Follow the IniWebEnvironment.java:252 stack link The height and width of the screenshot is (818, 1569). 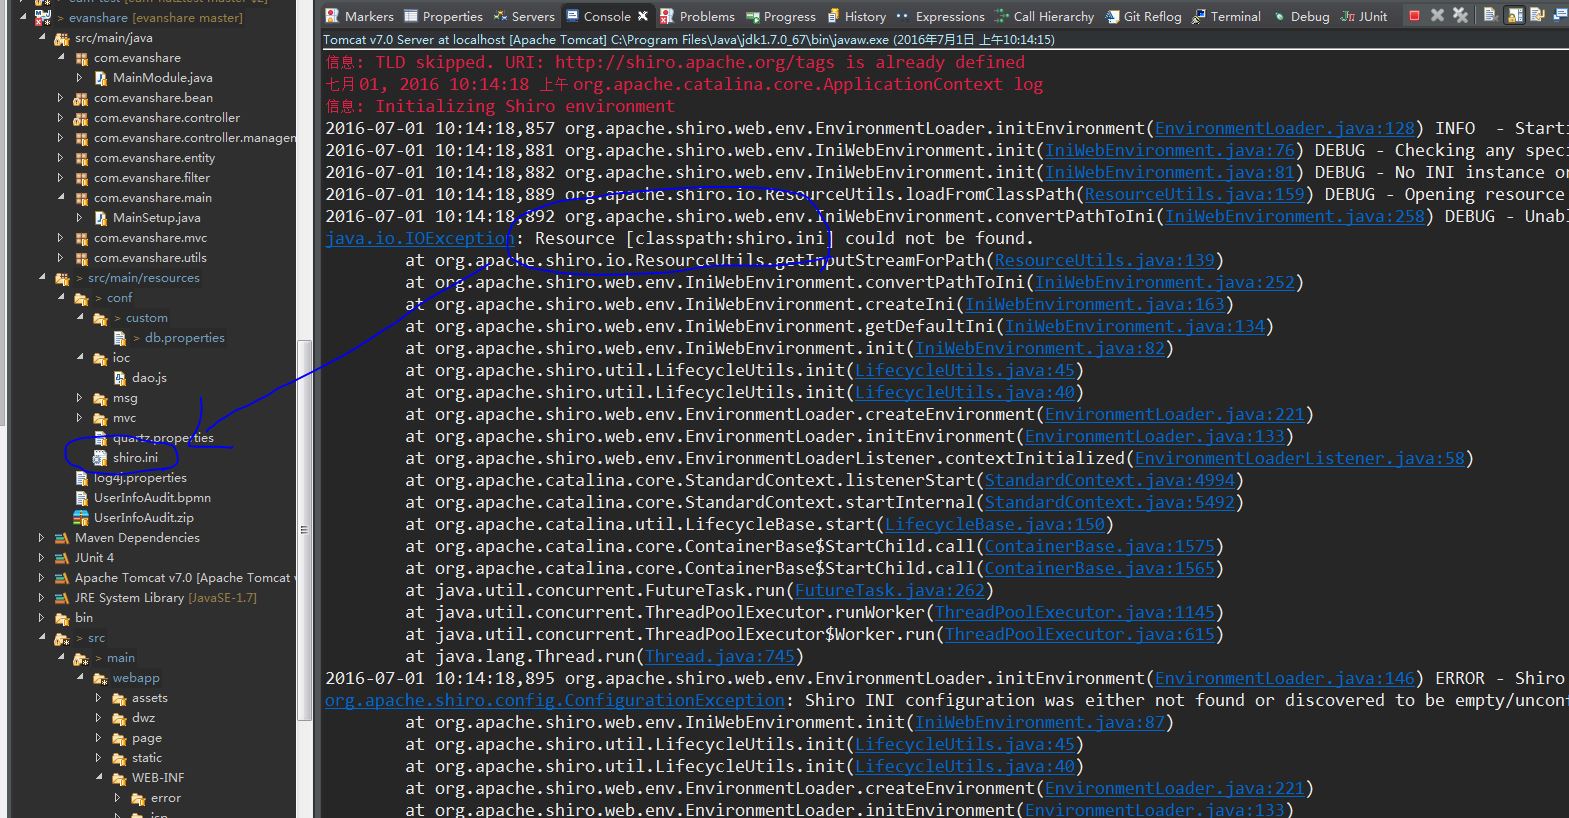coord(1165,282)
